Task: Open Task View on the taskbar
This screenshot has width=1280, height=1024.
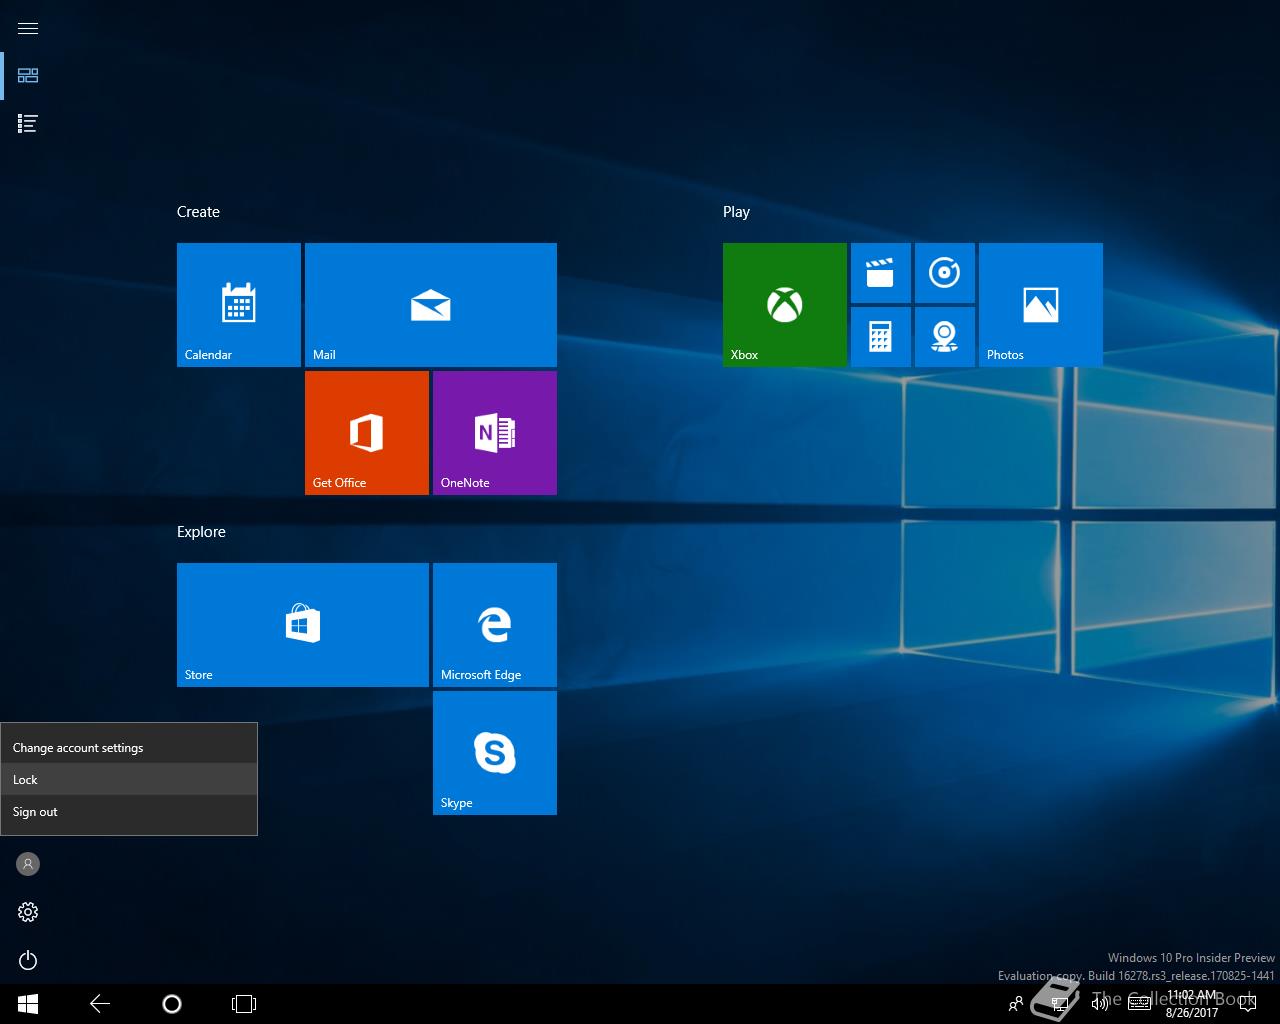Action: point(244,1004)
